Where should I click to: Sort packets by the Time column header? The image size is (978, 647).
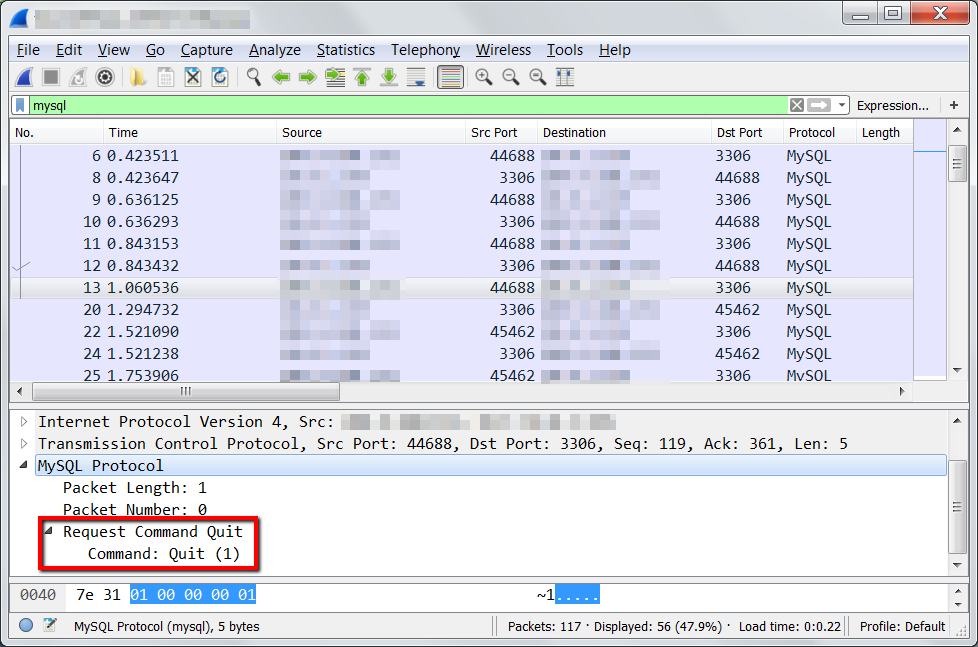click(x=190, y=132)
